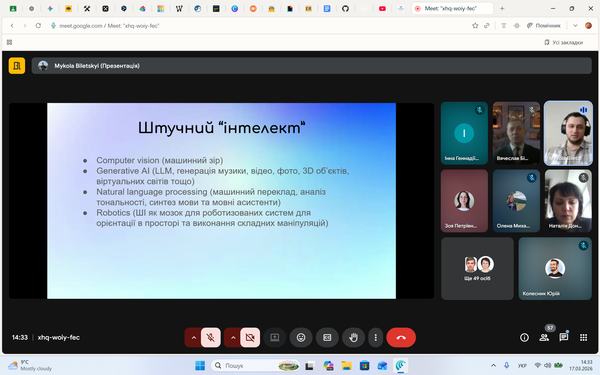Open the chat panel
600x375 pixels.
tap(564, 338)
